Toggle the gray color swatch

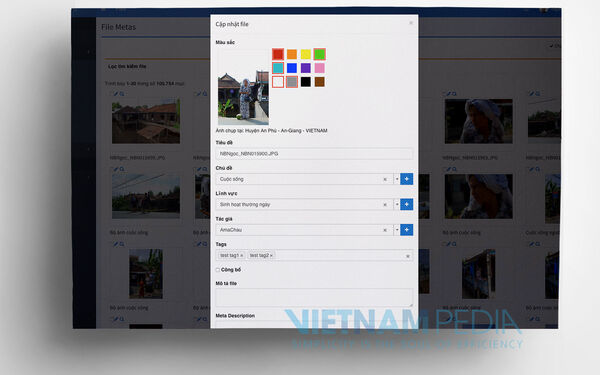click(292, 82)
